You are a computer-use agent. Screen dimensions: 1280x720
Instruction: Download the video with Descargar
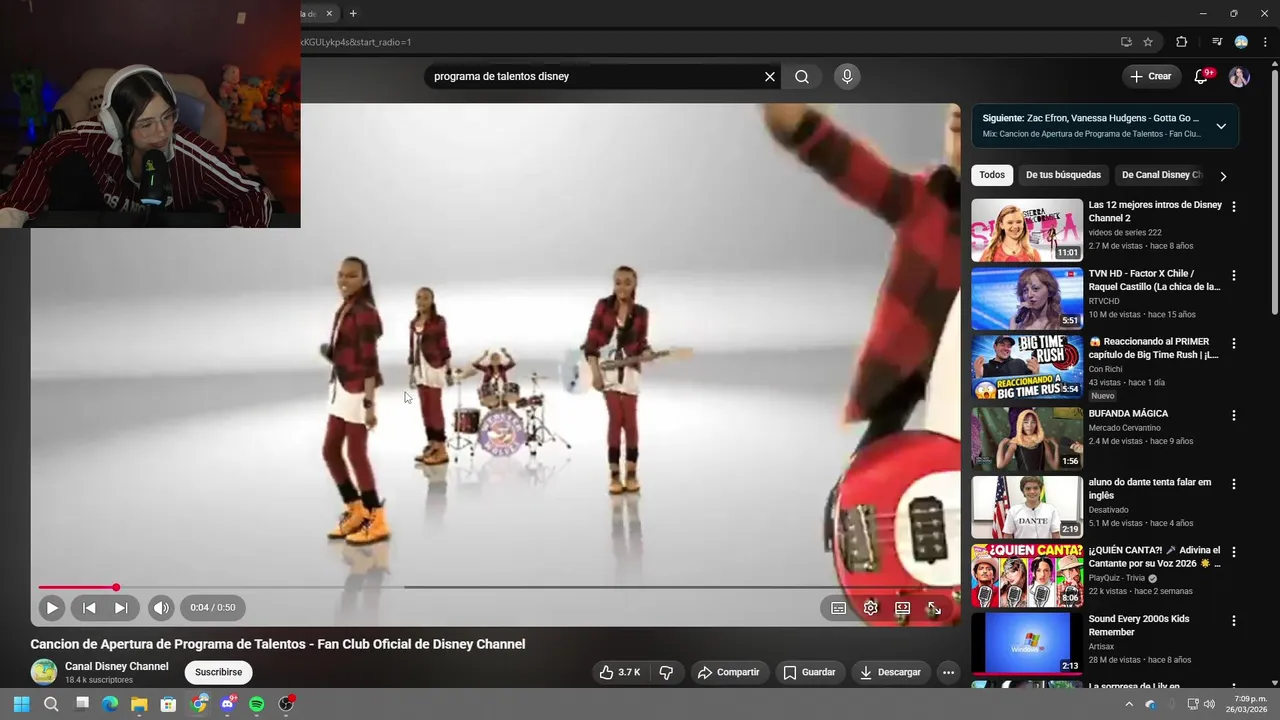(890, 672)
